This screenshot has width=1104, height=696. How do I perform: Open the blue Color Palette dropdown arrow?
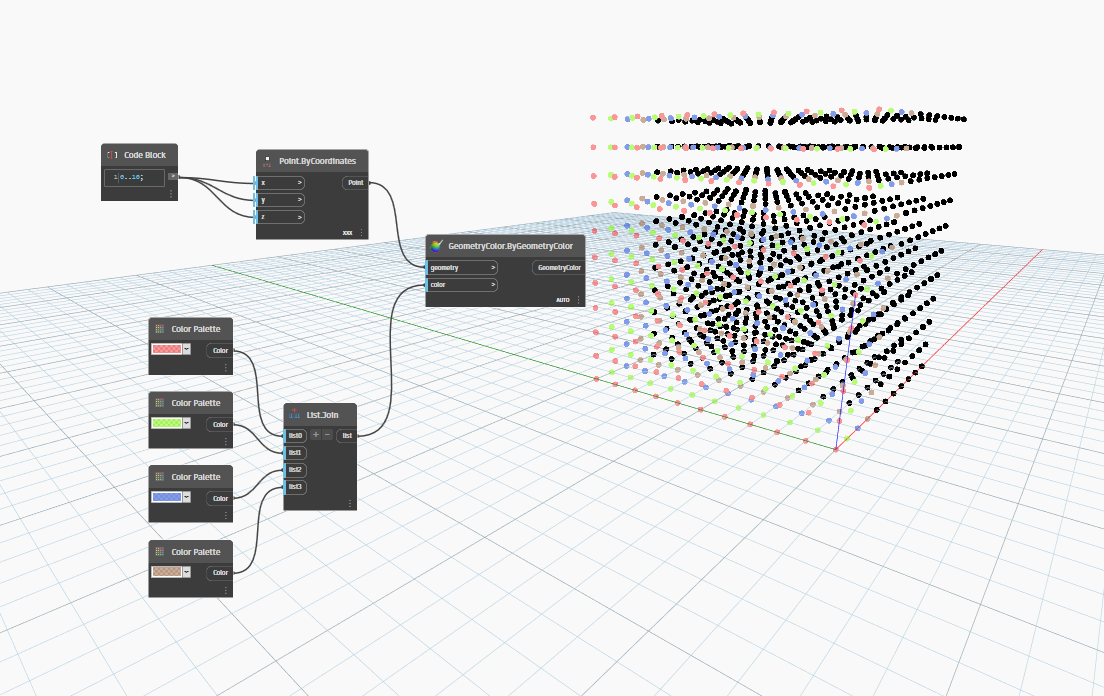click(x=187, y=497)
